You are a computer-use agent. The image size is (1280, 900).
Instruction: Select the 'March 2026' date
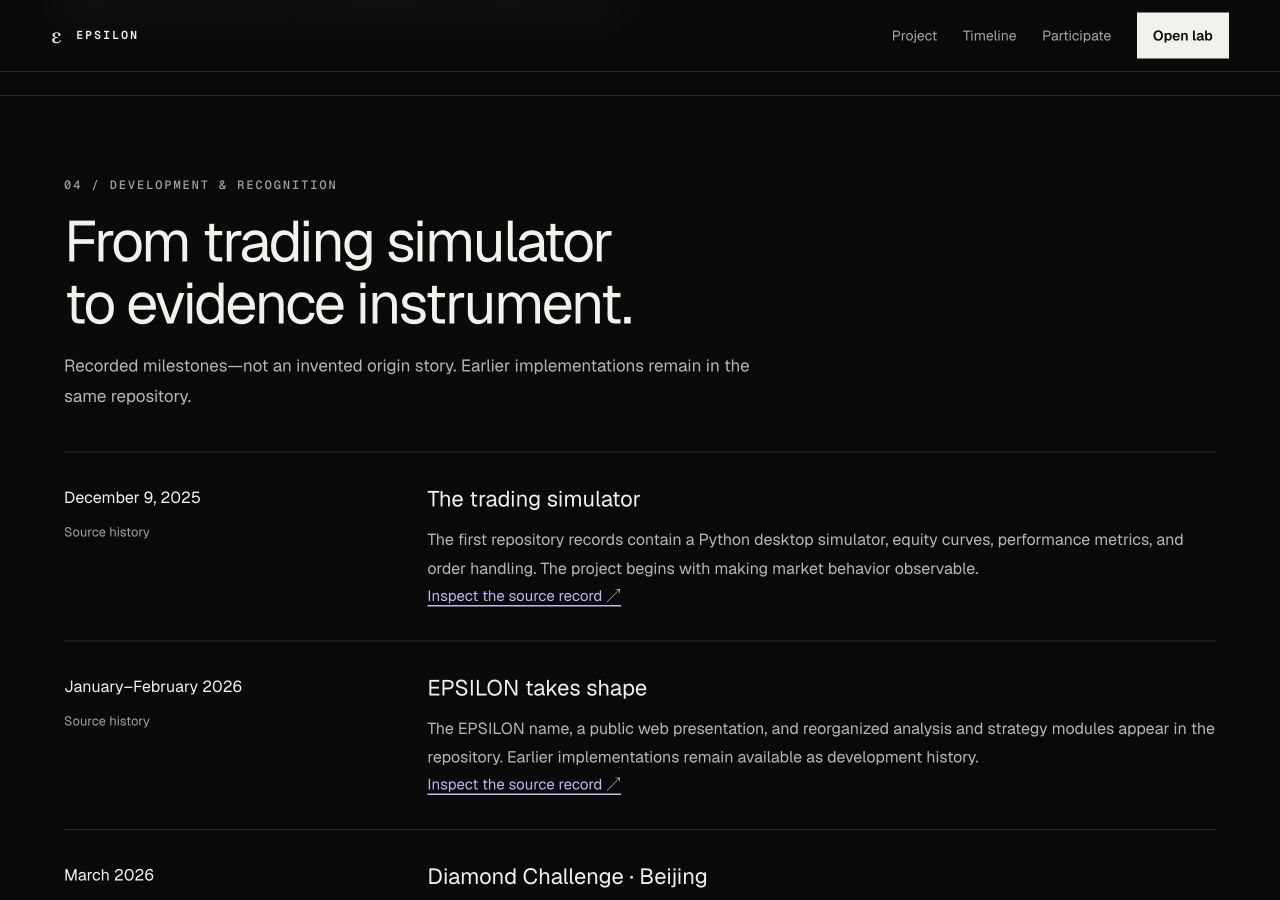109,875
